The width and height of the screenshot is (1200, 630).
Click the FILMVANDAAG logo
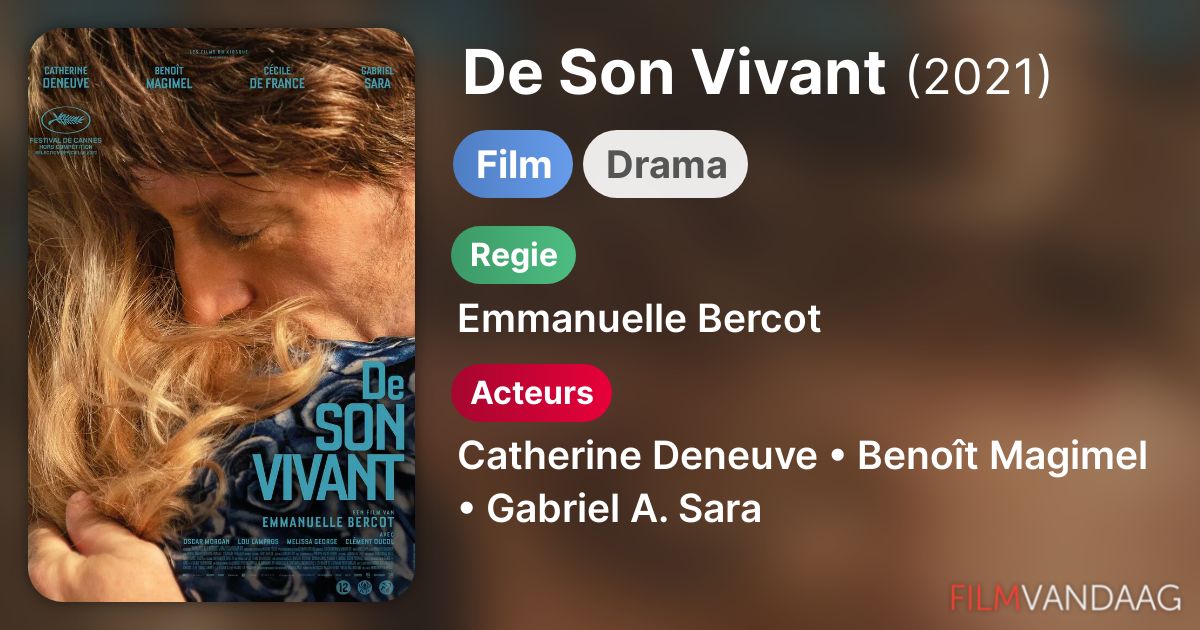(x=1066, y=597)
